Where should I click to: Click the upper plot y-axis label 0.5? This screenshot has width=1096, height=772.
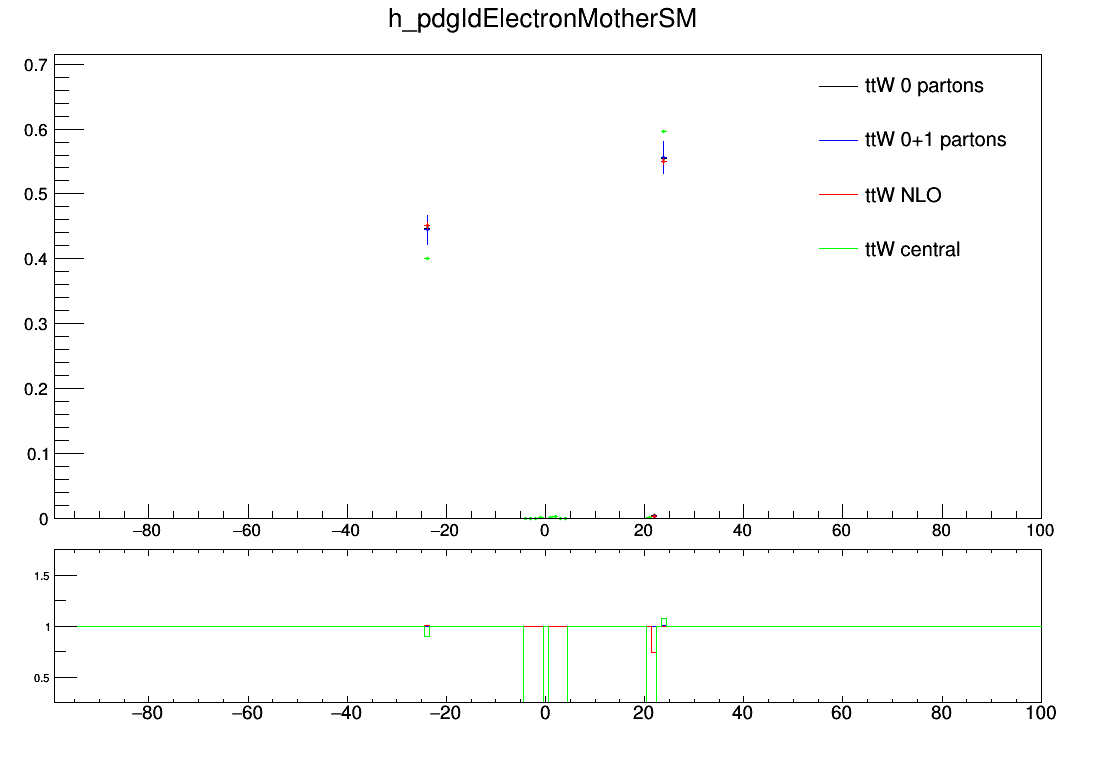click(36, 194)
